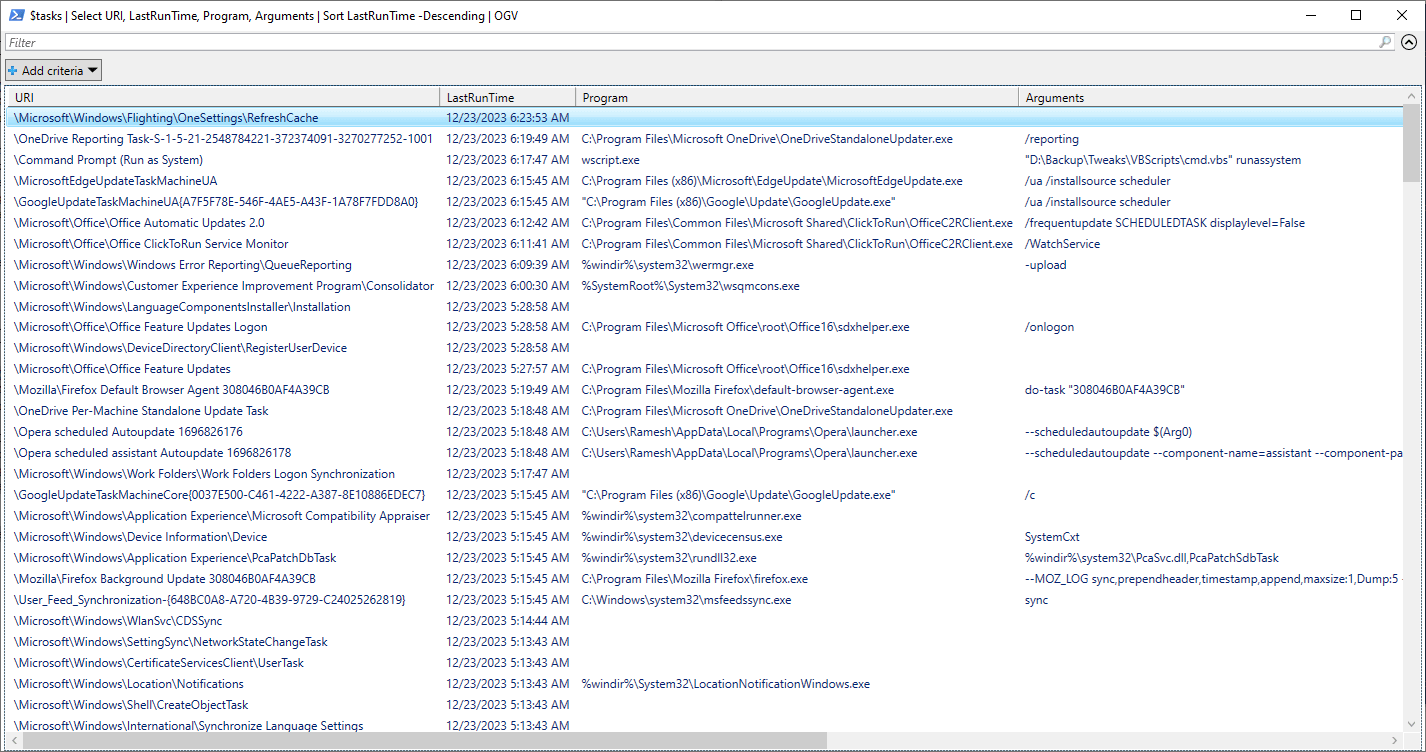Select the CertificateServicesClient\UserTask row
The image size is (1426, 752).
pyautogui.click(x=705, y=663)
